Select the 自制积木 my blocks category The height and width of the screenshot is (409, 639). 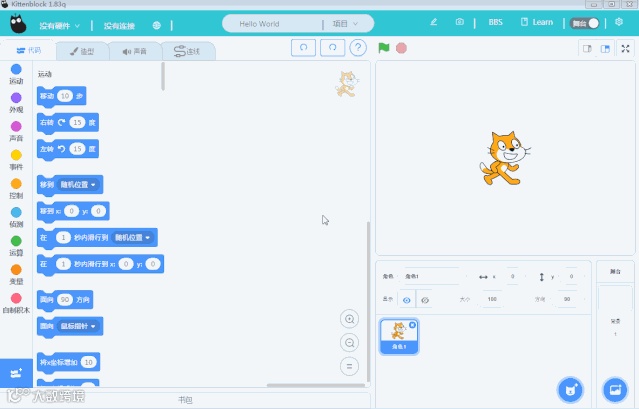[x=16, y=303]
